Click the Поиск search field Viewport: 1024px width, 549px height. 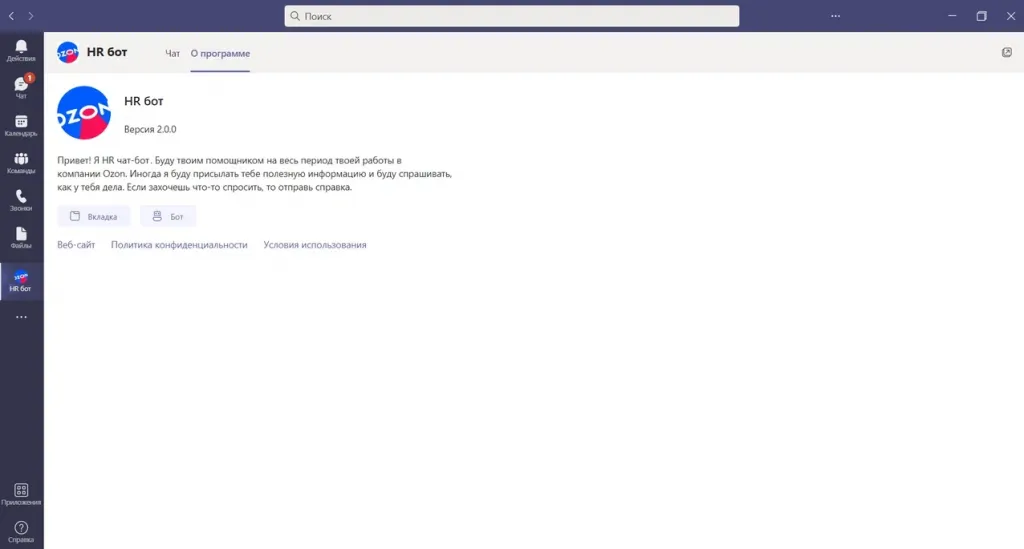pos(512,16)
